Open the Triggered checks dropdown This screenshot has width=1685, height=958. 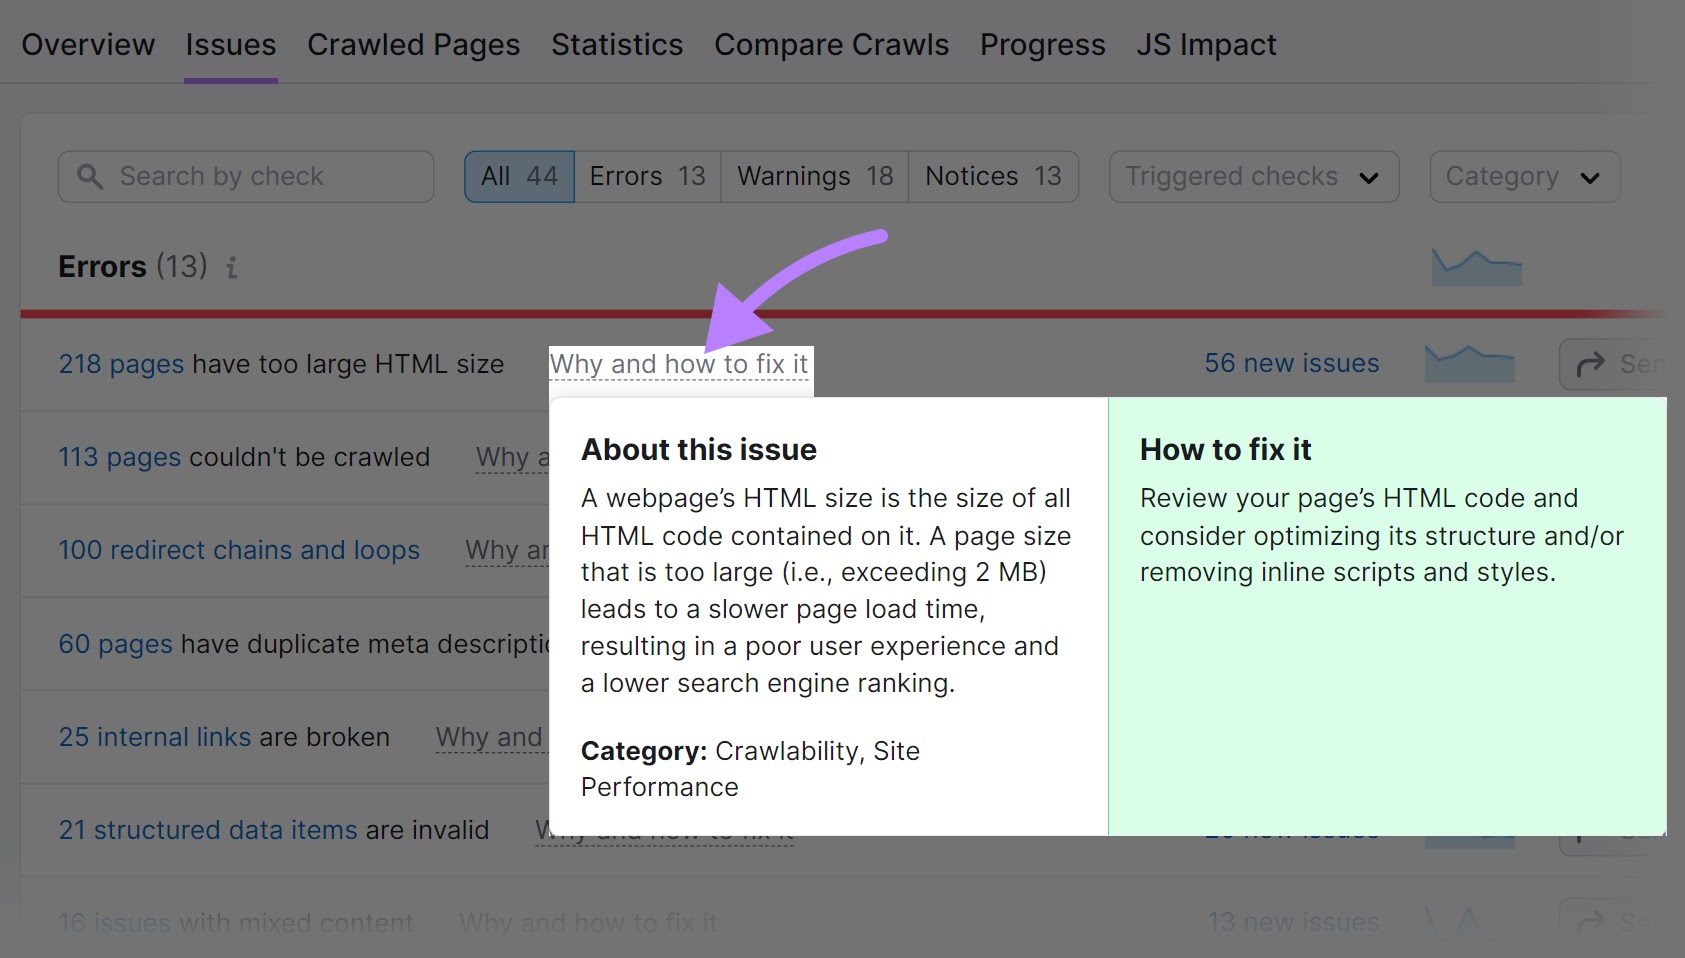1252,176
